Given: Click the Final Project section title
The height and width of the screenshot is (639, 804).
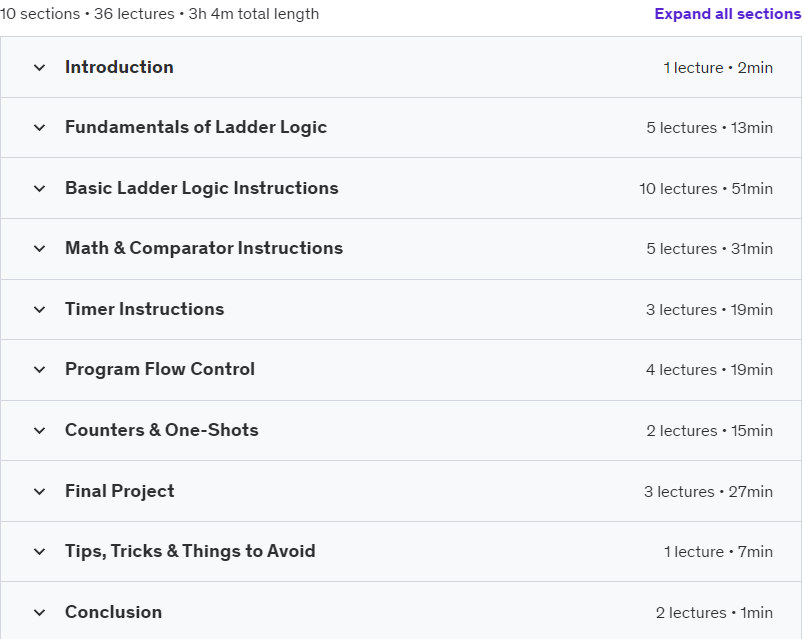Looking at the screenshot, I should point(119,491).
